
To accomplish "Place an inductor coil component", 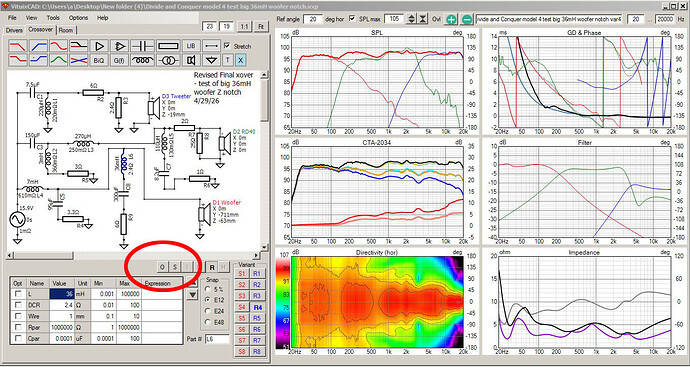I will pyautogui.click(x=143, y=60).
